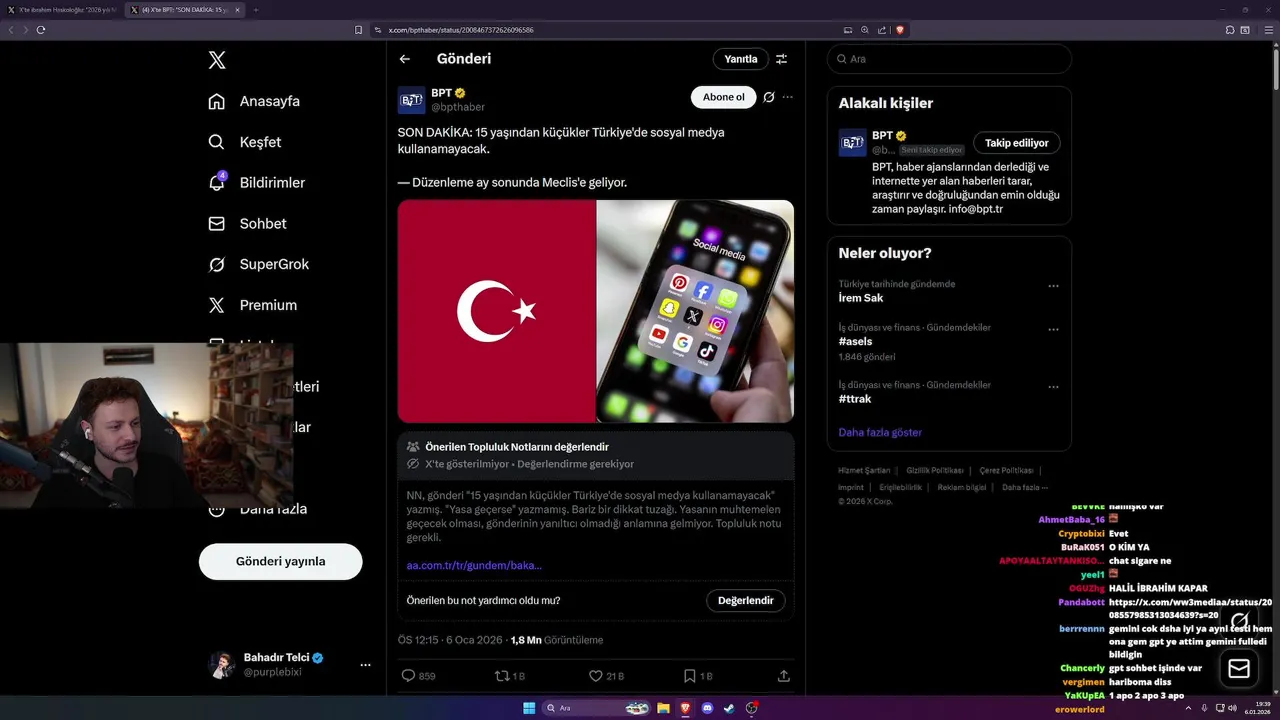Click Değerlendir rate button
Screen dimensions: 1280x720
coord(746,601)
